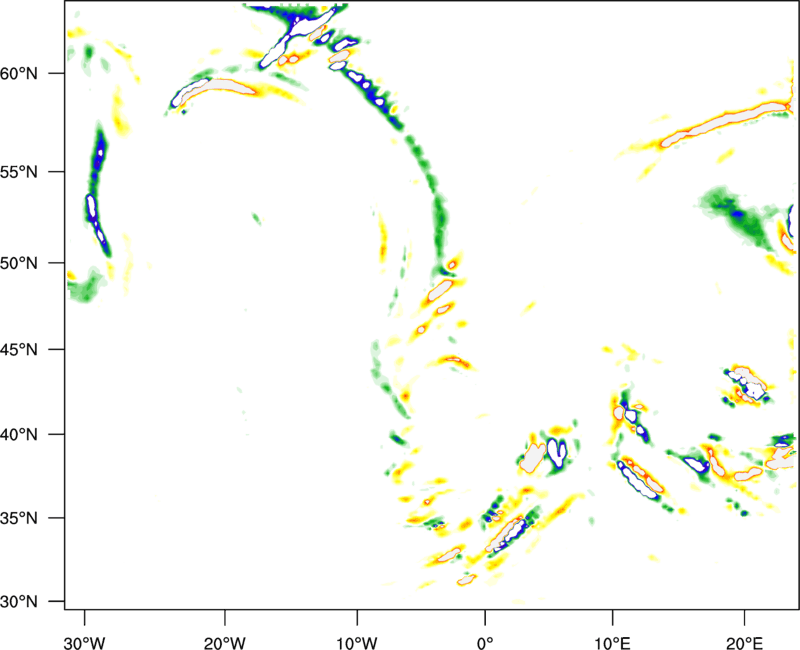Click the 30°N latitude label
This screenshot has width=800, height=650.
19,602
